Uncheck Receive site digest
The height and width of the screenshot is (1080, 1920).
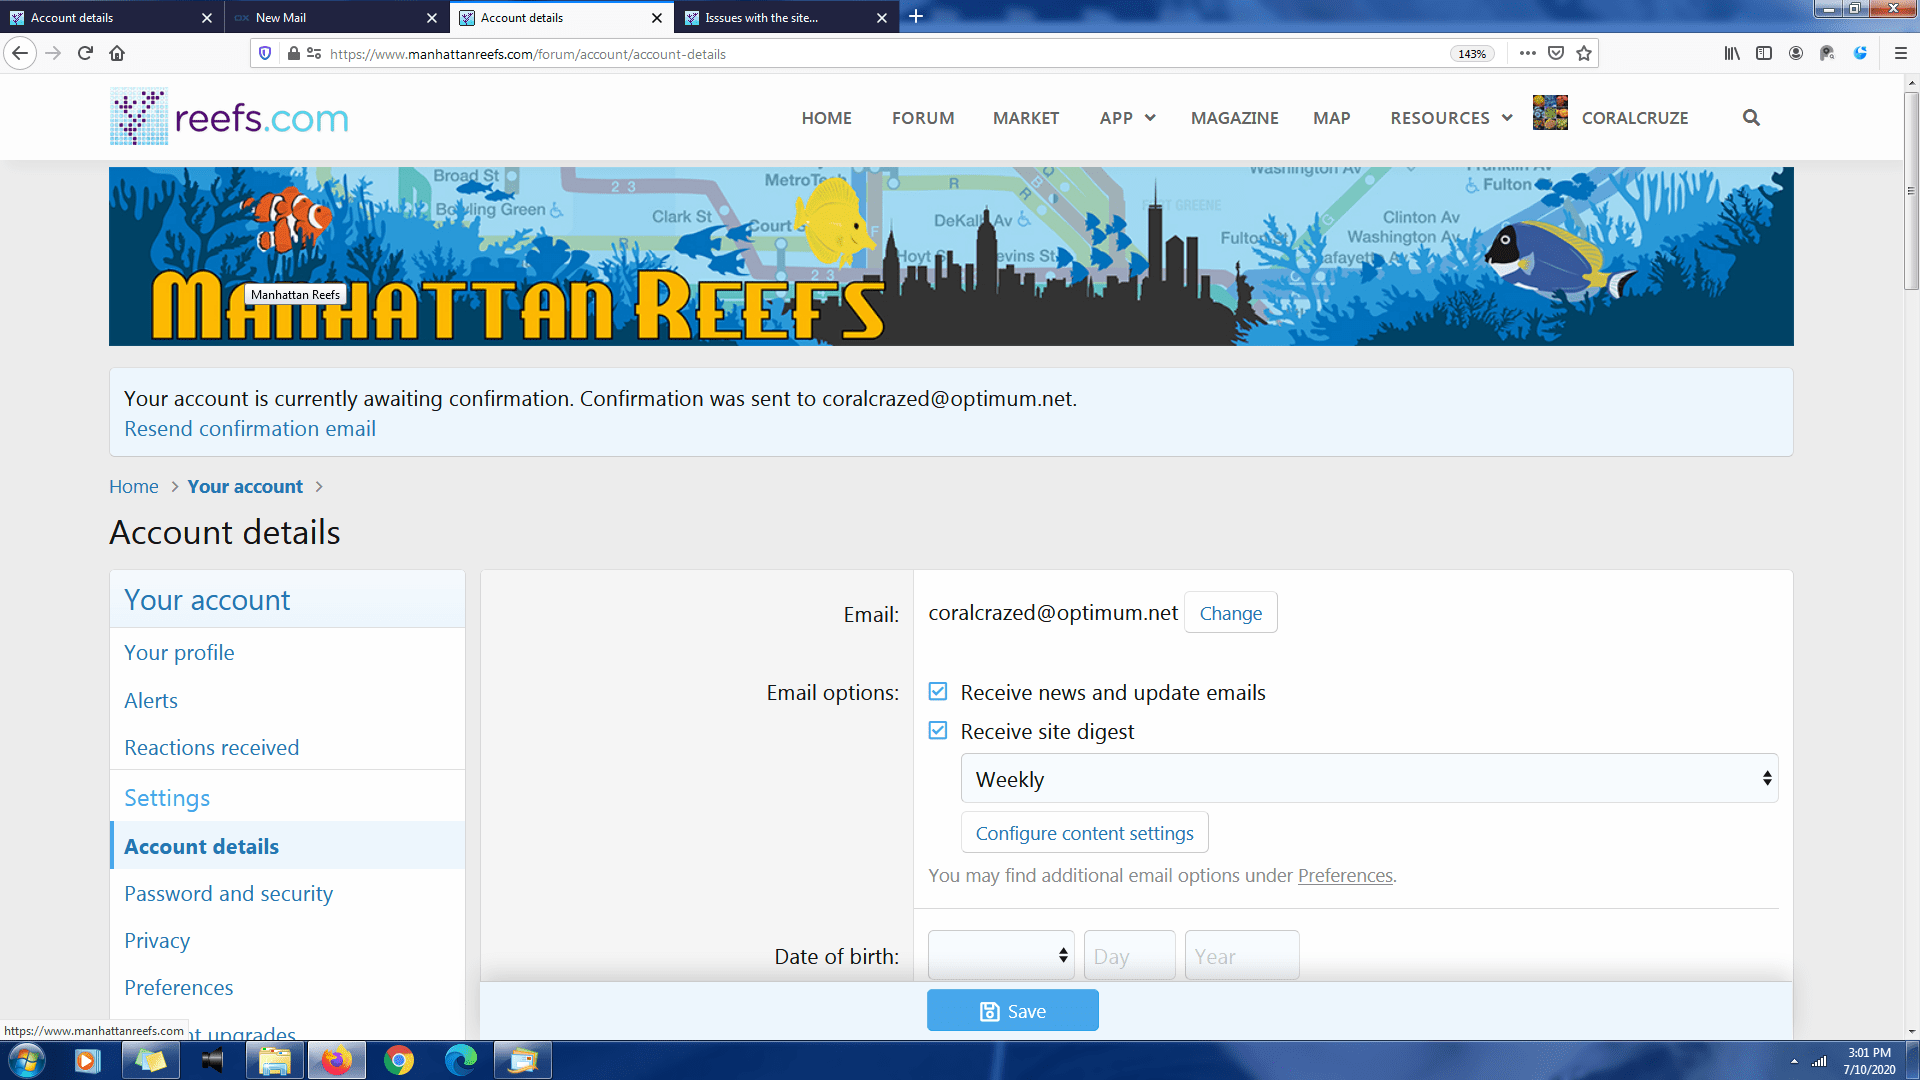(x=938, y=731)
